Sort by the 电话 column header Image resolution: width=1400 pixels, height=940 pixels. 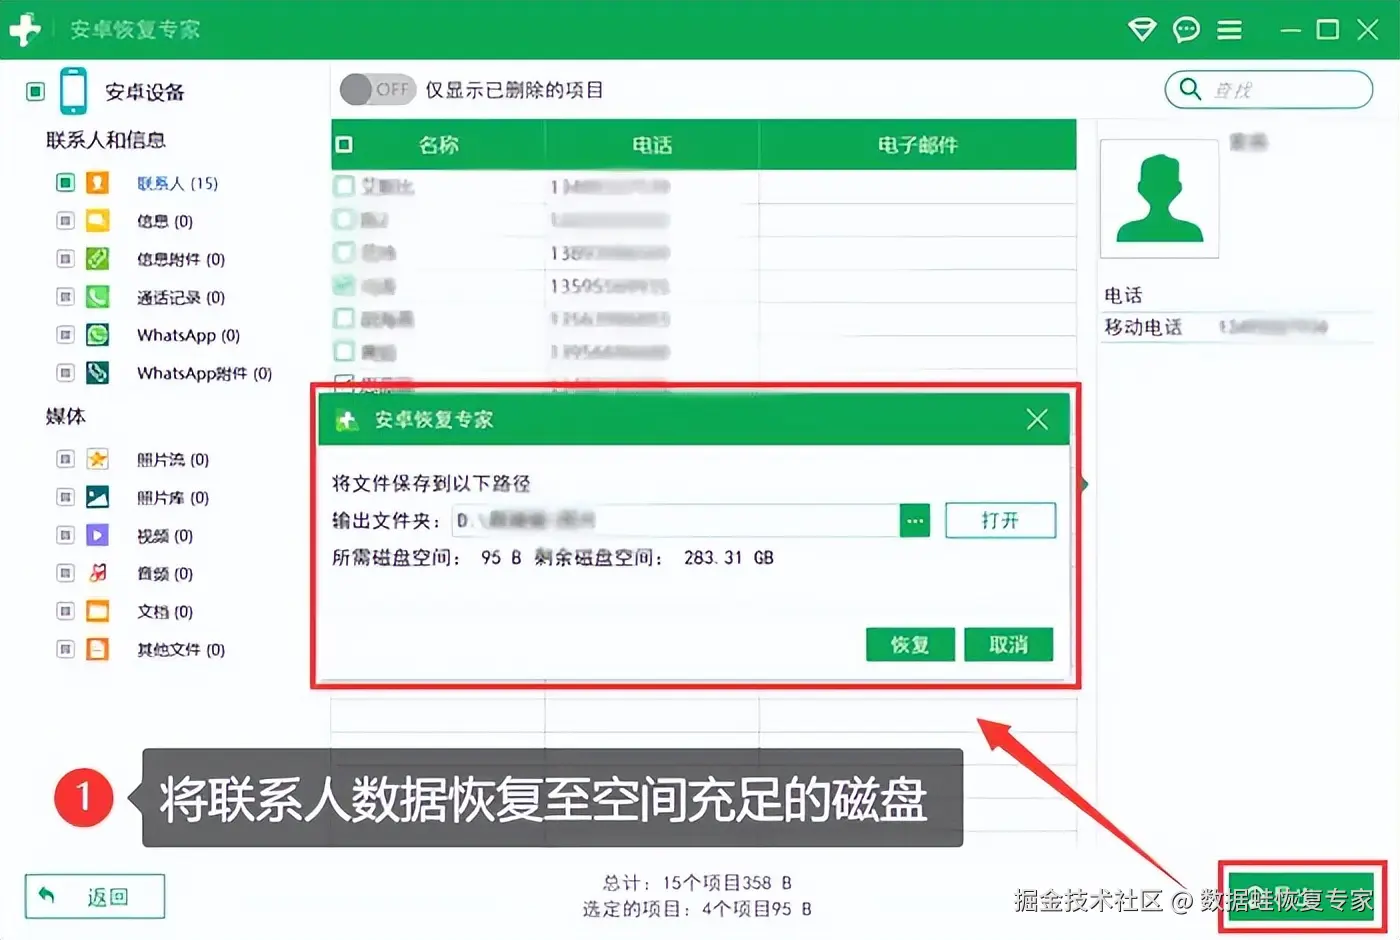[652, 145]
